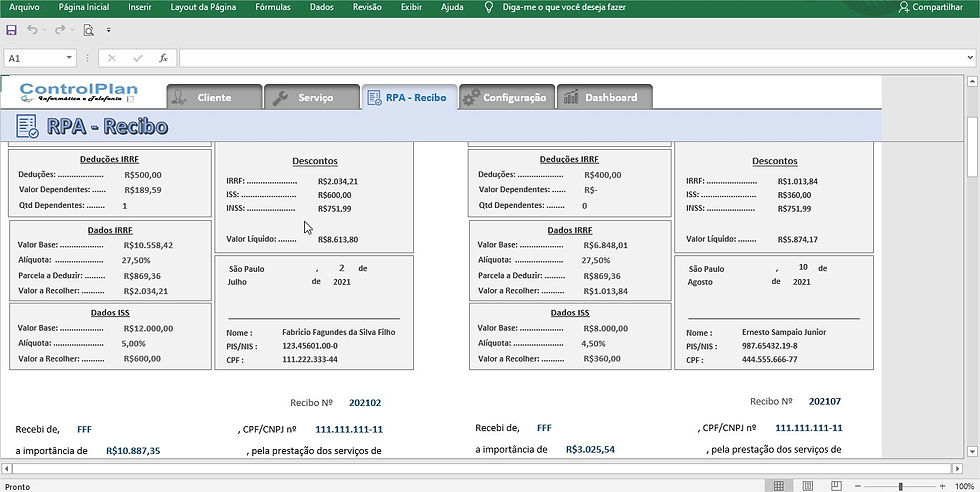Screen dimensions: 980x492
Task: Click name Ernesto Sampaio Junior
Action: point(784,332)
